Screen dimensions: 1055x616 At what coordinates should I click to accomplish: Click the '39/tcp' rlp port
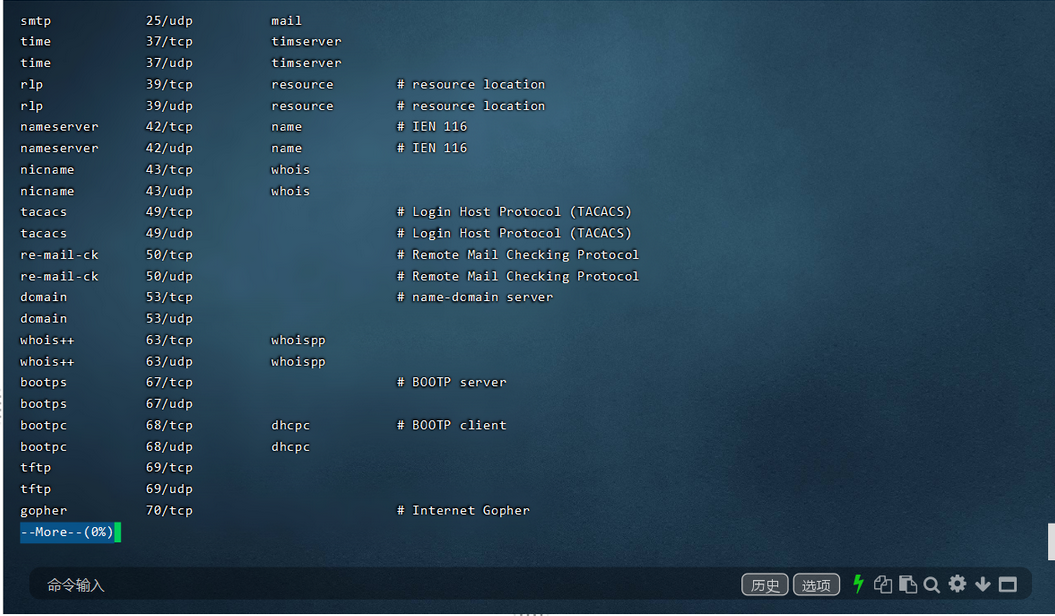coord(169,85)
